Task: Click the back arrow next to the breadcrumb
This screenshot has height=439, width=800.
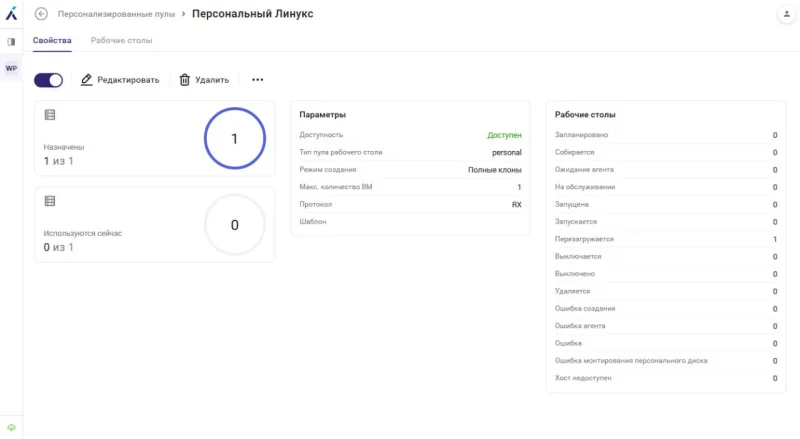Action: coord(41,14)
